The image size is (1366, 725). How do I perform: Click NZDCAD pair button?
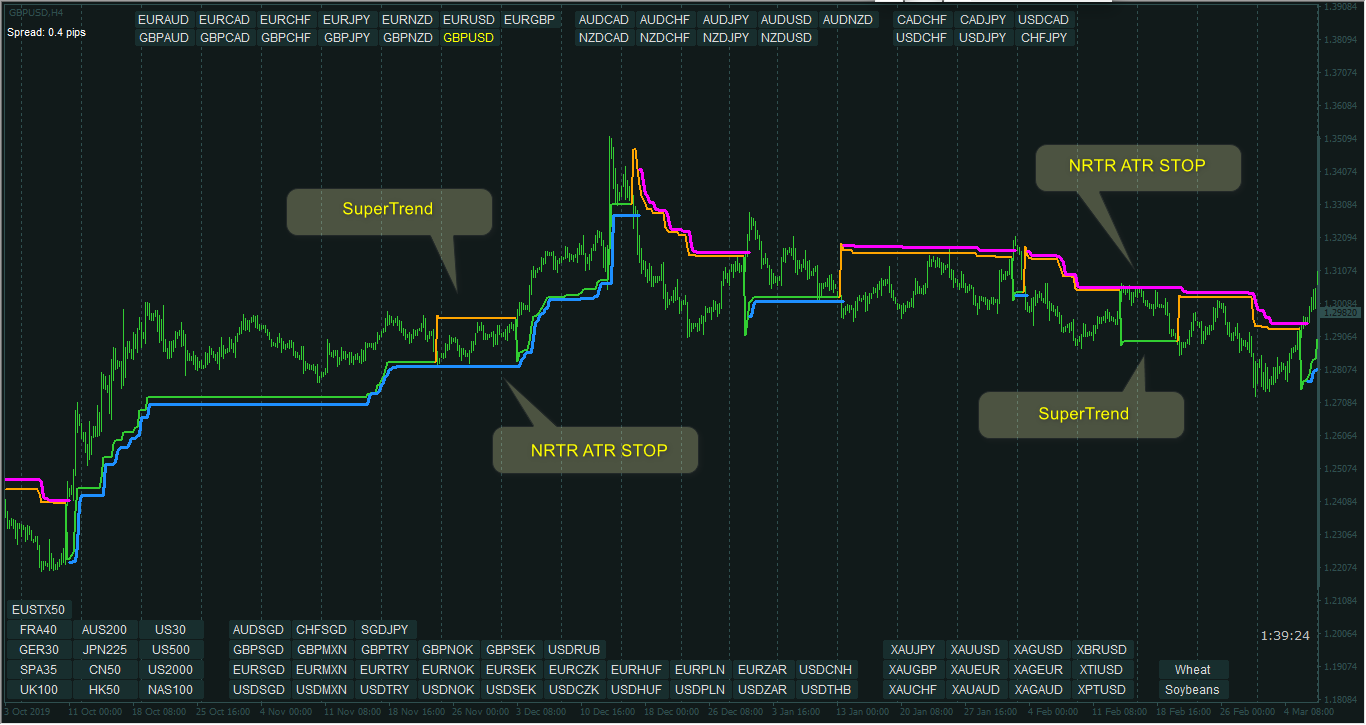[x=604, y=38]
